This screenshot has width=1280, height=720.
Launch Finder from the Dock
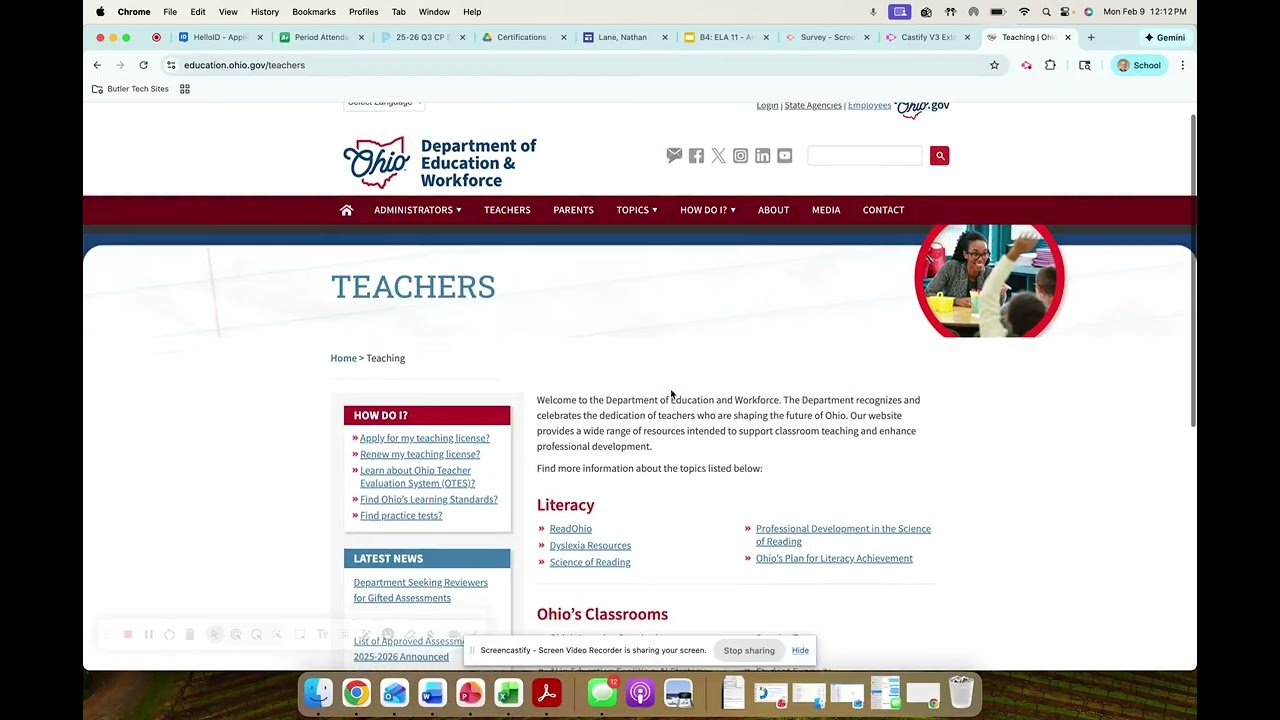tap(318, 693)
